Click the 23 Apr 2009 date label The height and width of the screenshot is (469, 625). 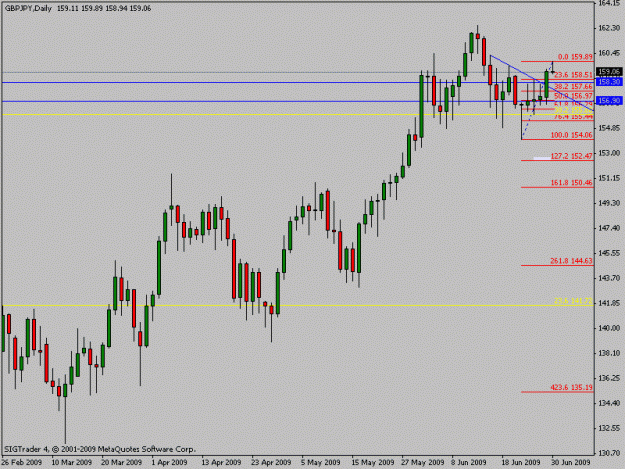271,462
